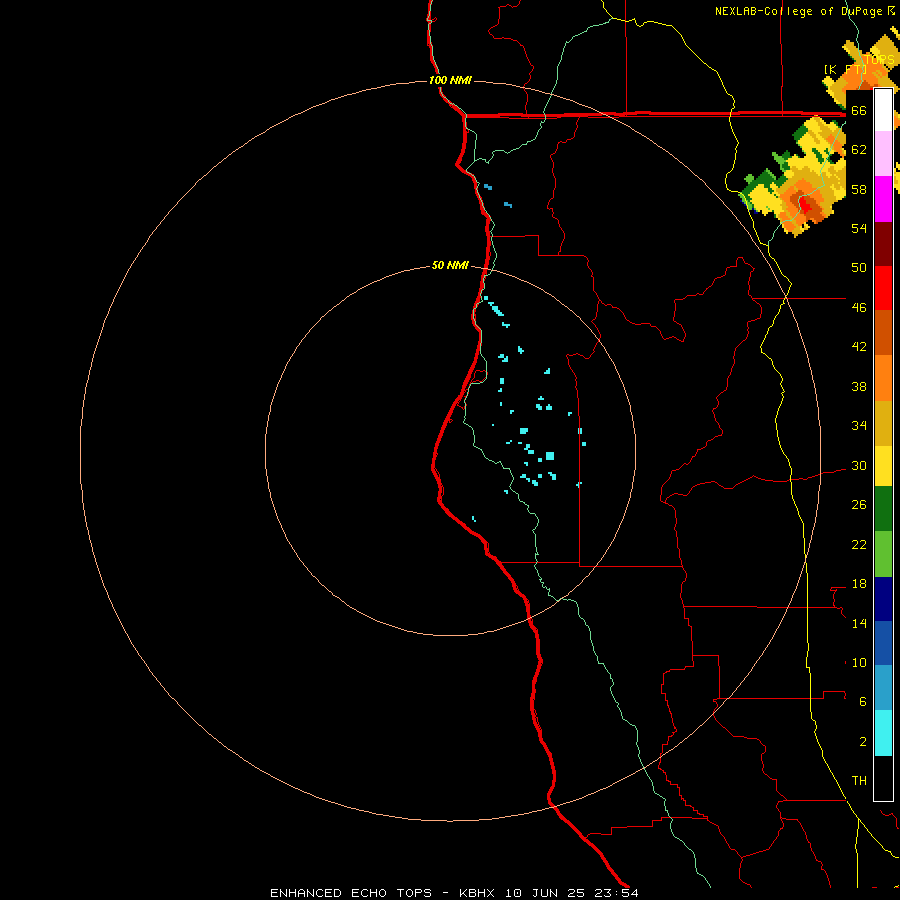Click the dark red (maroon) legend swatch
This screenshot has width=900, height=900.
883,244
